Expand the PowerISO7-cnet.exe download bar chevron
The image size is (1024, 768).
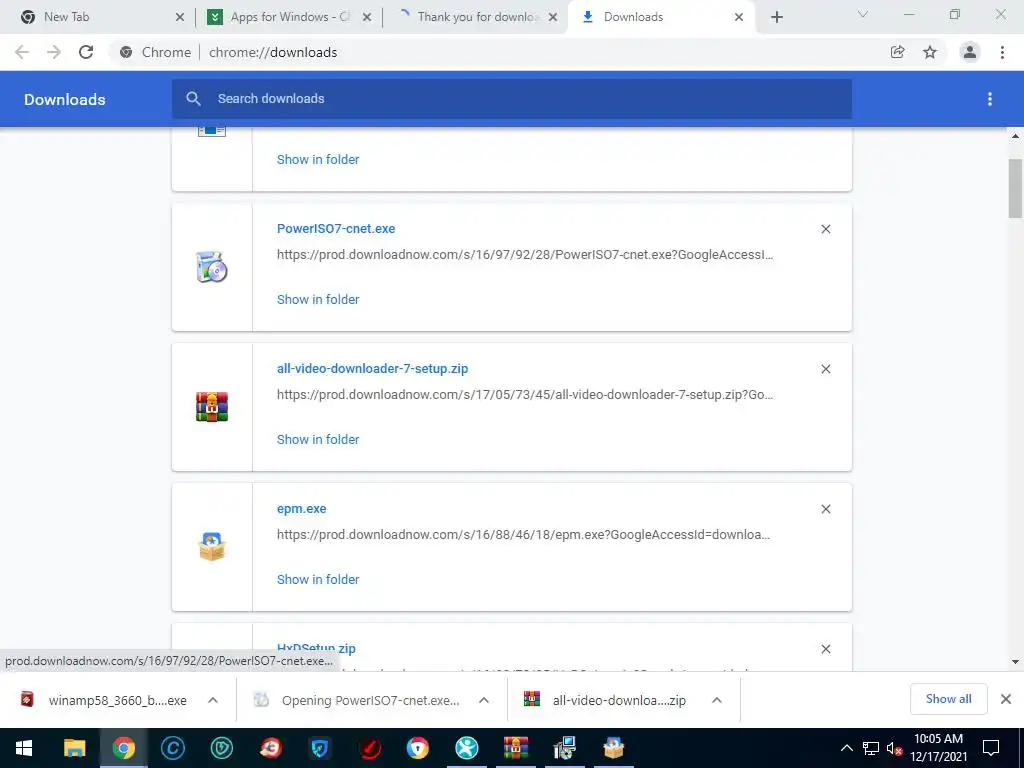tap(484, 699)
